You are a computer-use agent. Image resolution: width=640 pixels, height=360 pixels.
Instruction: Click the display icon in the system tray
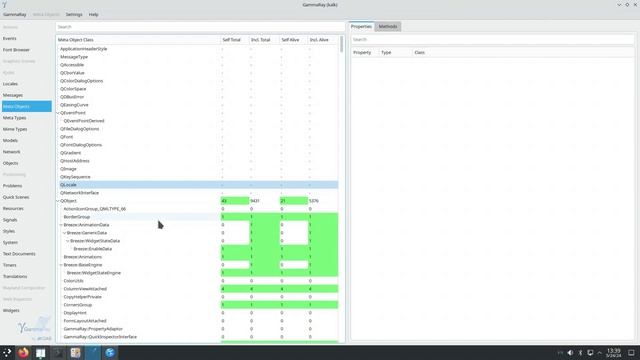click(590, 353)
